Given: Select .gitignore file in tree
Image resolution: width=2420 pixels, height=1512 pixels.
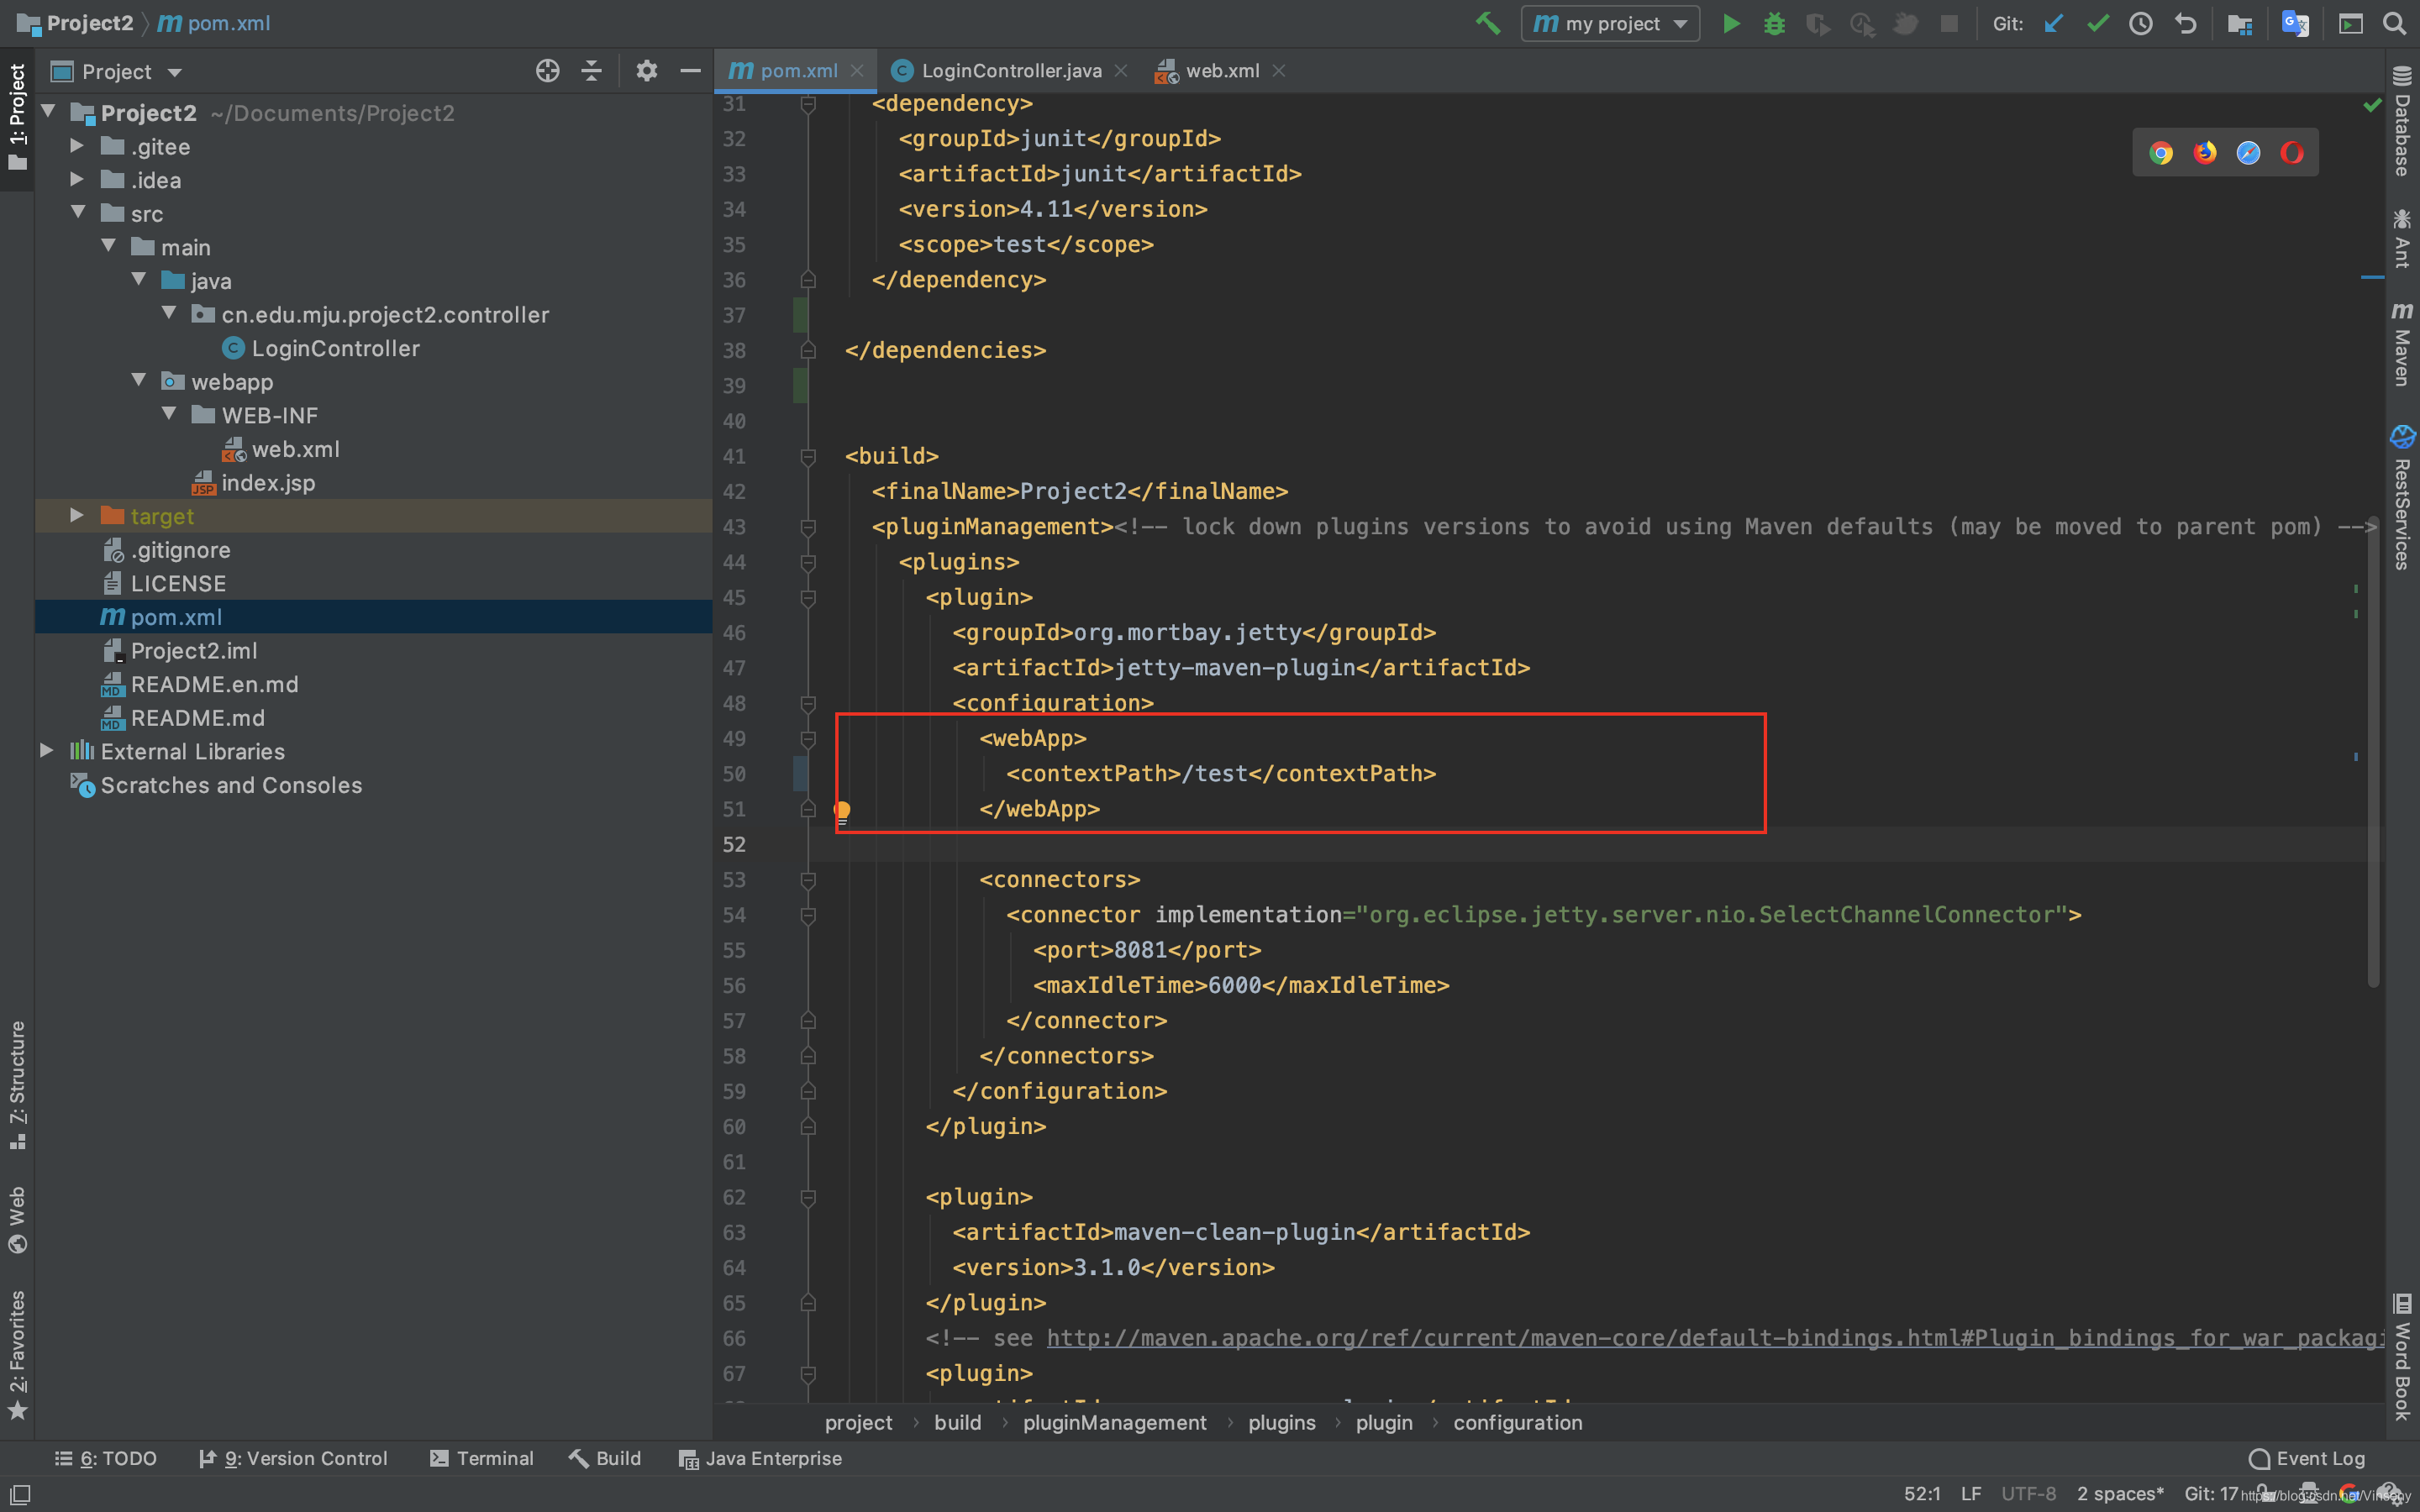Looking at the screenshot, I should pos(180,550).
